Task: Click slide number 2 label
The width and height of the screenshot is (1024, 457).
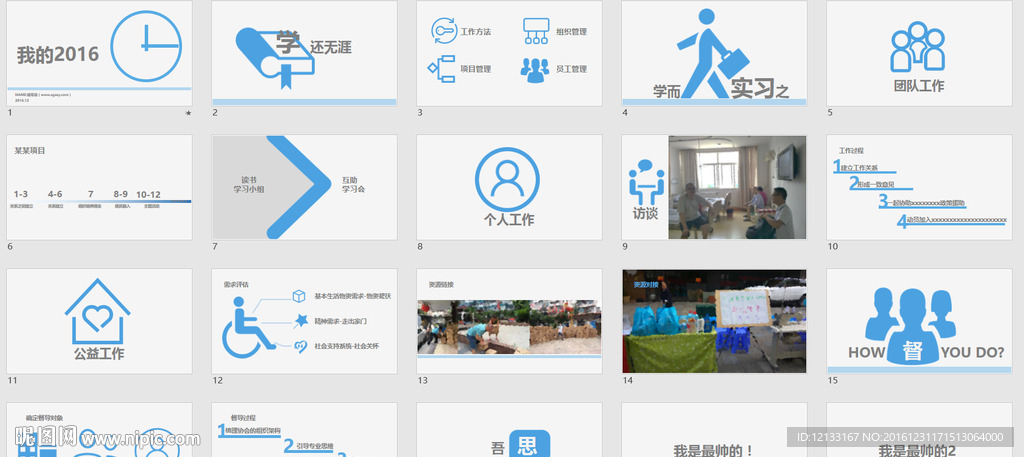Action: click(215, 112)
